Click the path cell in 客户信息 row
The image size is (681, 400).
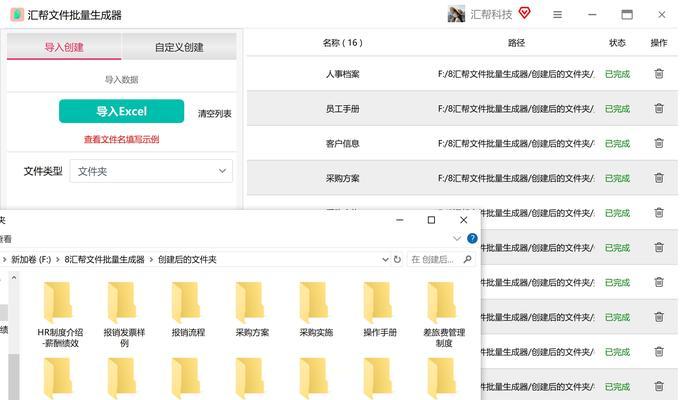pos(516,144)
